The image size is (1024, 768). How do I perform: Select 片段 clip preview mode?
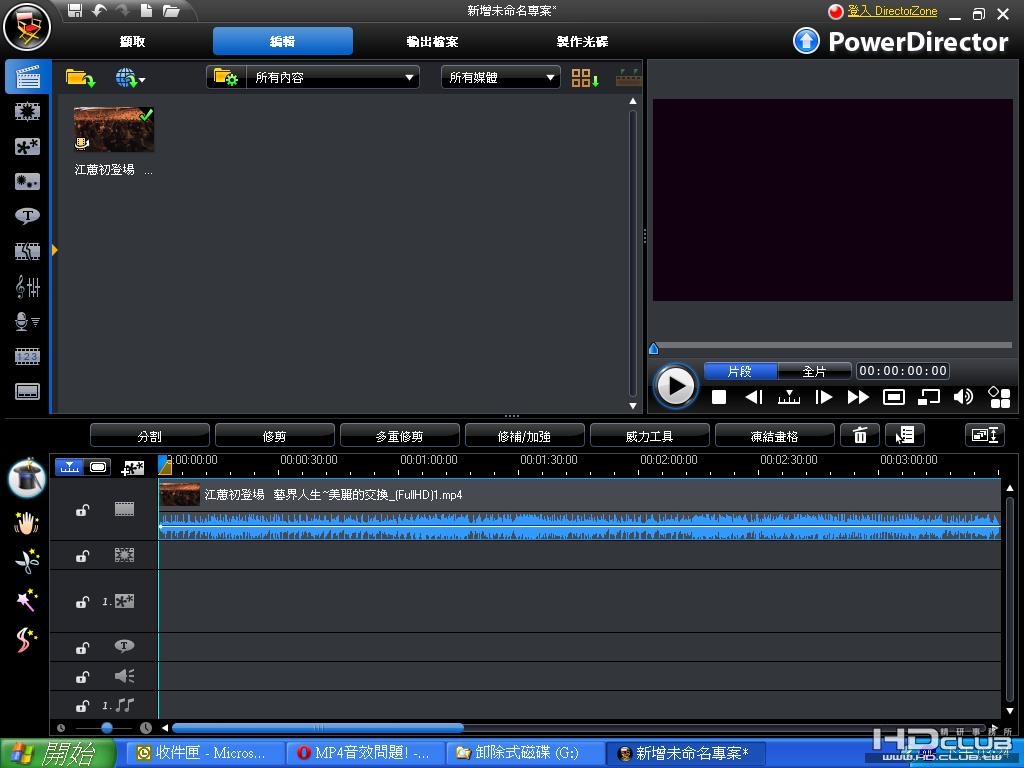point(741,371)
